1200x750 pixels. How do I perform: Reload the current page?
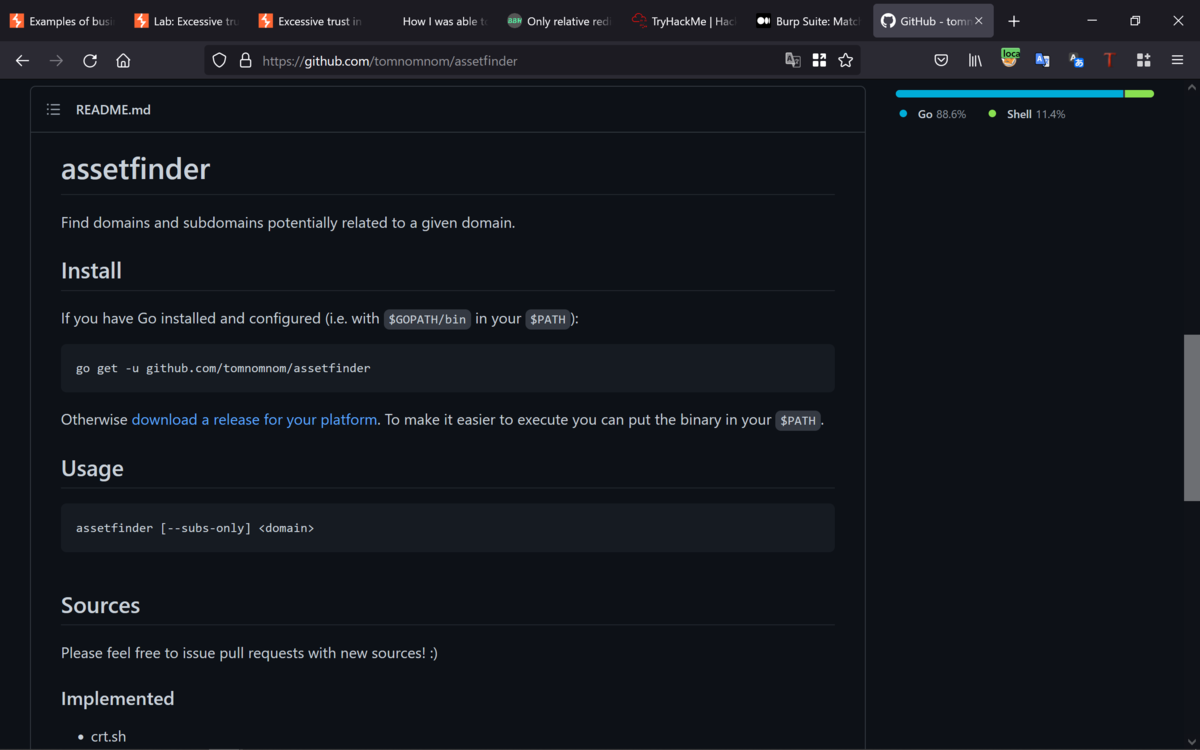tap(90, 60)
